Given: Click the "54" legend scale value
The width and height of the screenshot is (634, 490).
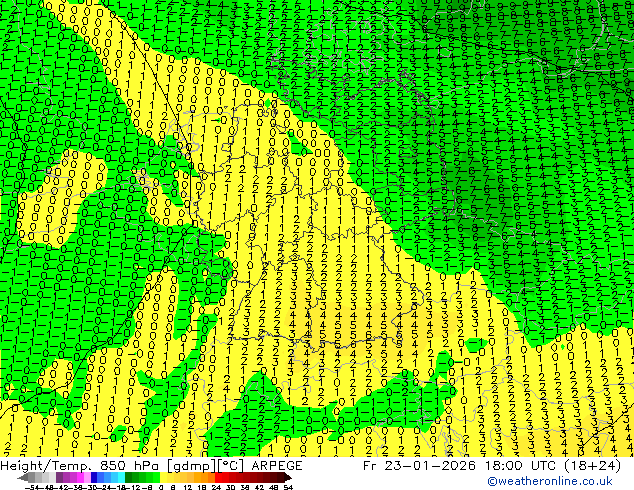Looking at the screenshot, I should coord(288,487).
